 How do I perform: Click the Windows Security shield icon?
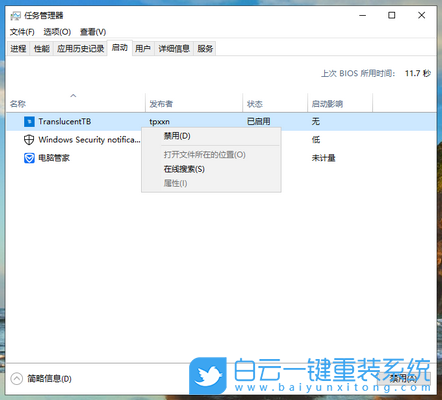[29, 140]
